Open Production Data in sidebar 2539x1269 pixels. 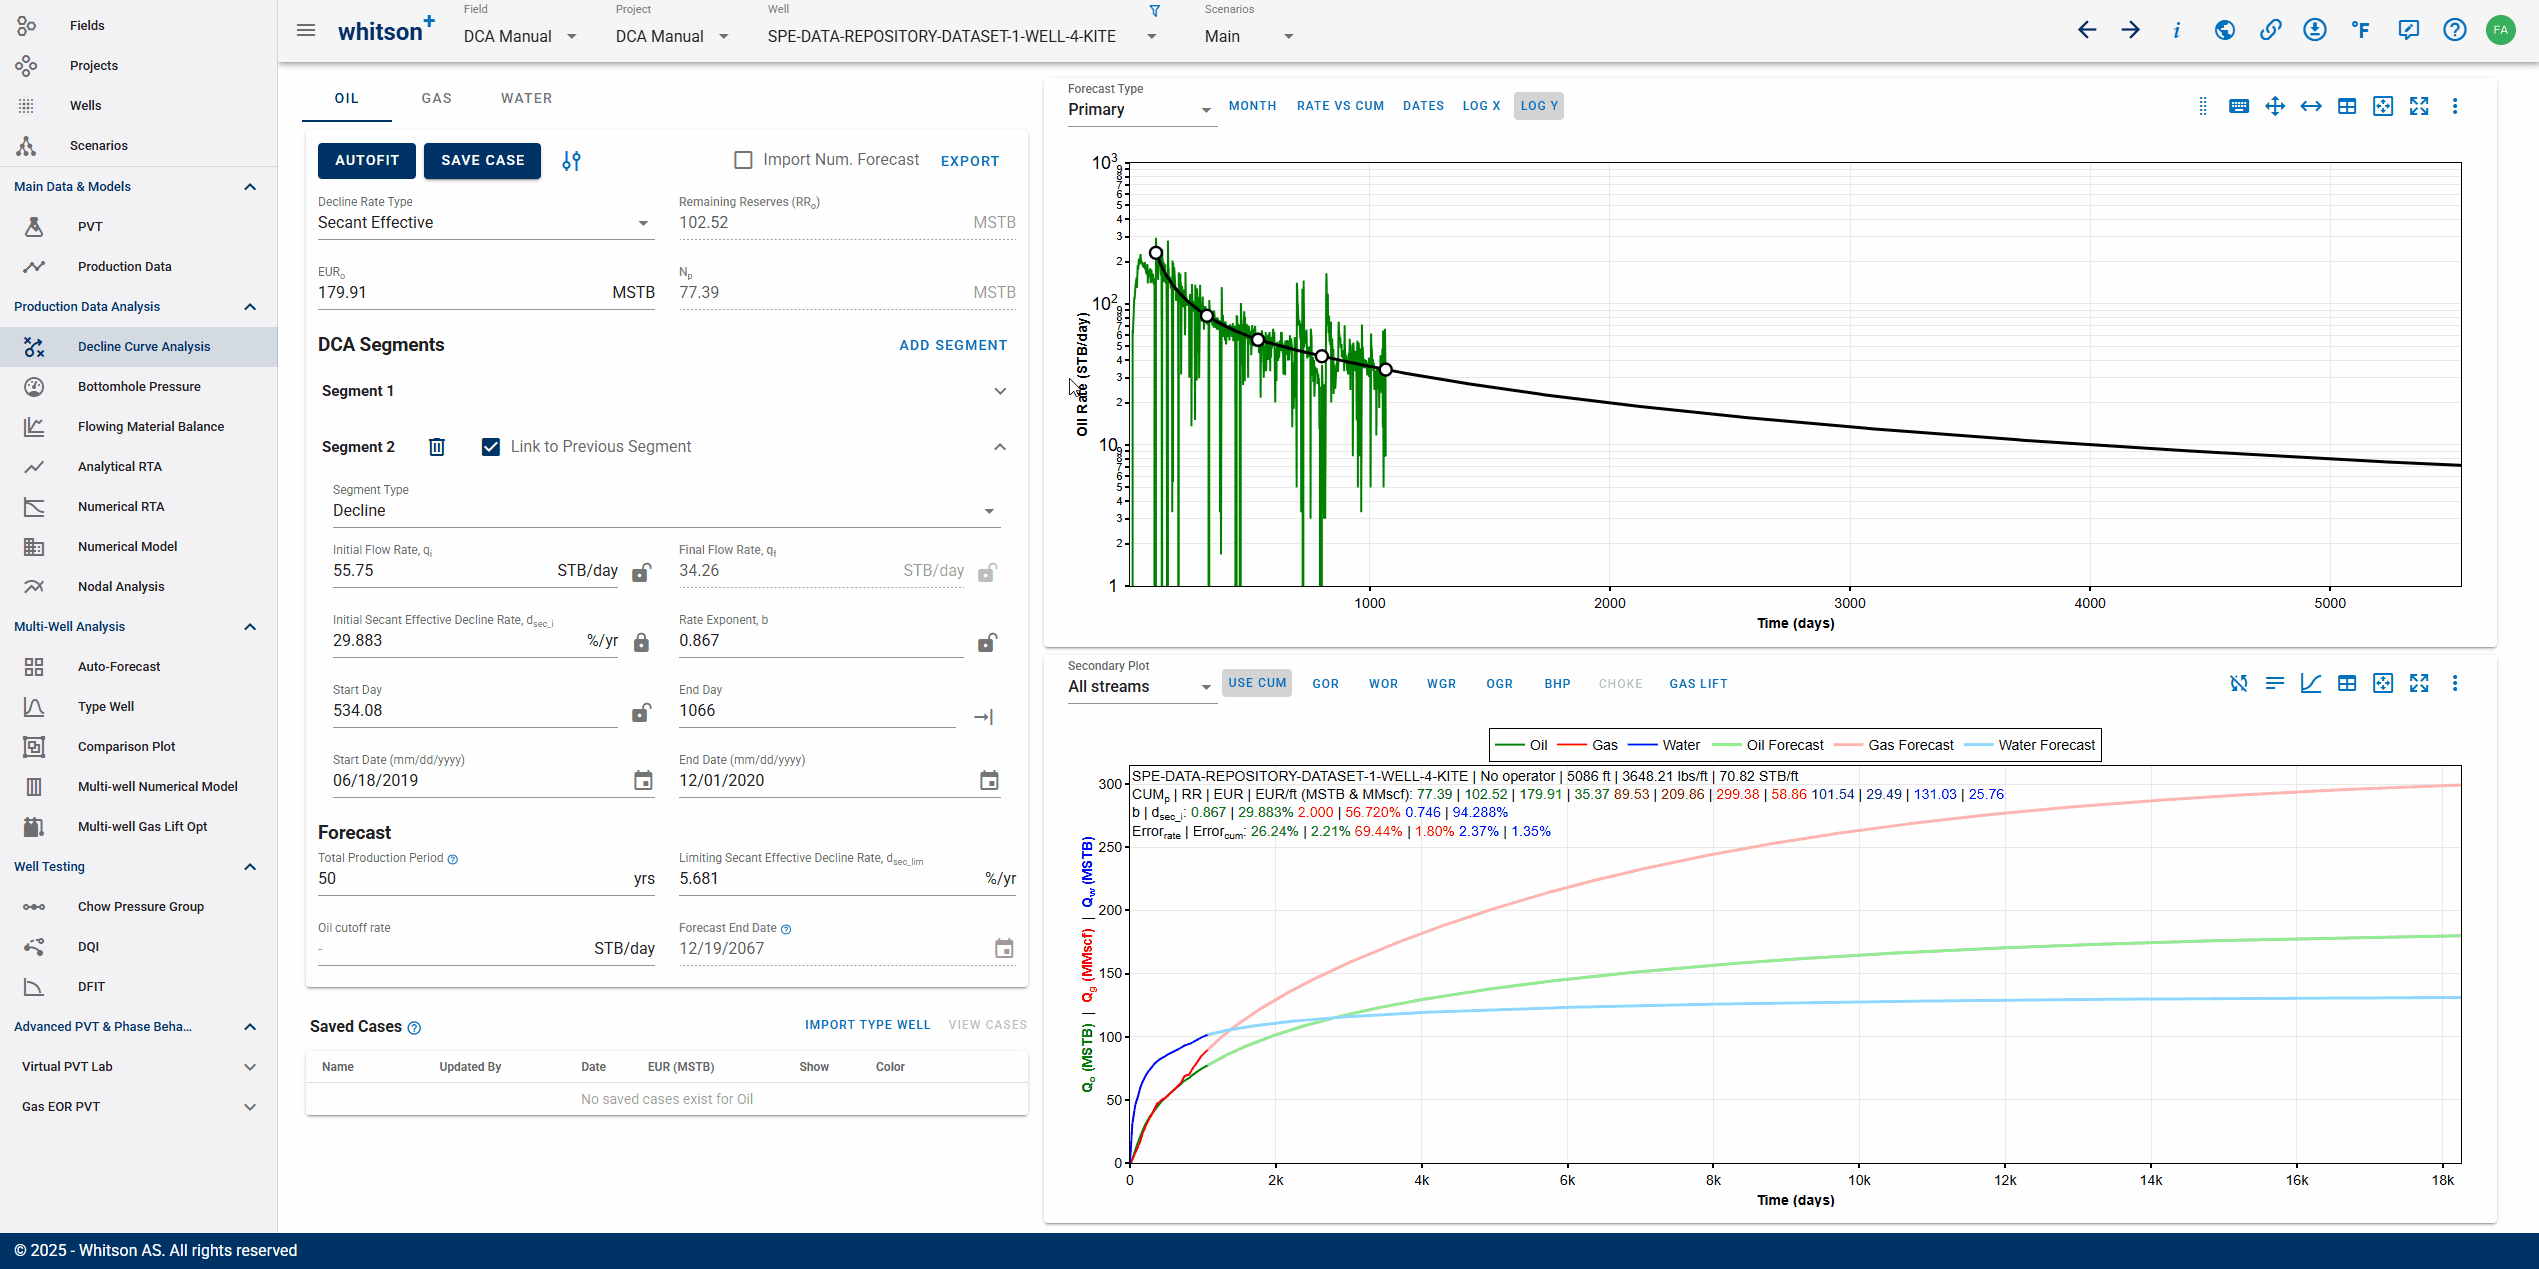(139, 267)
